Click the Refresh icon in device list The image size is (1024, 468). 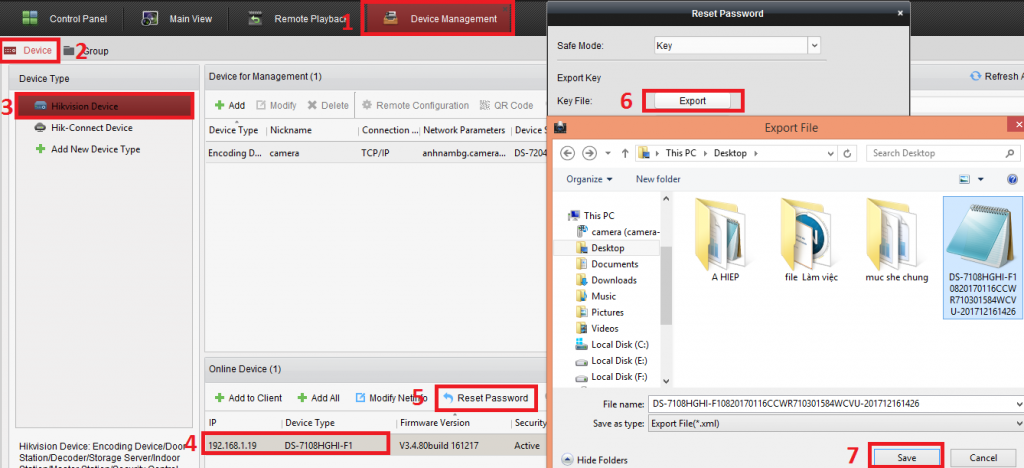(x=975, y=76)
